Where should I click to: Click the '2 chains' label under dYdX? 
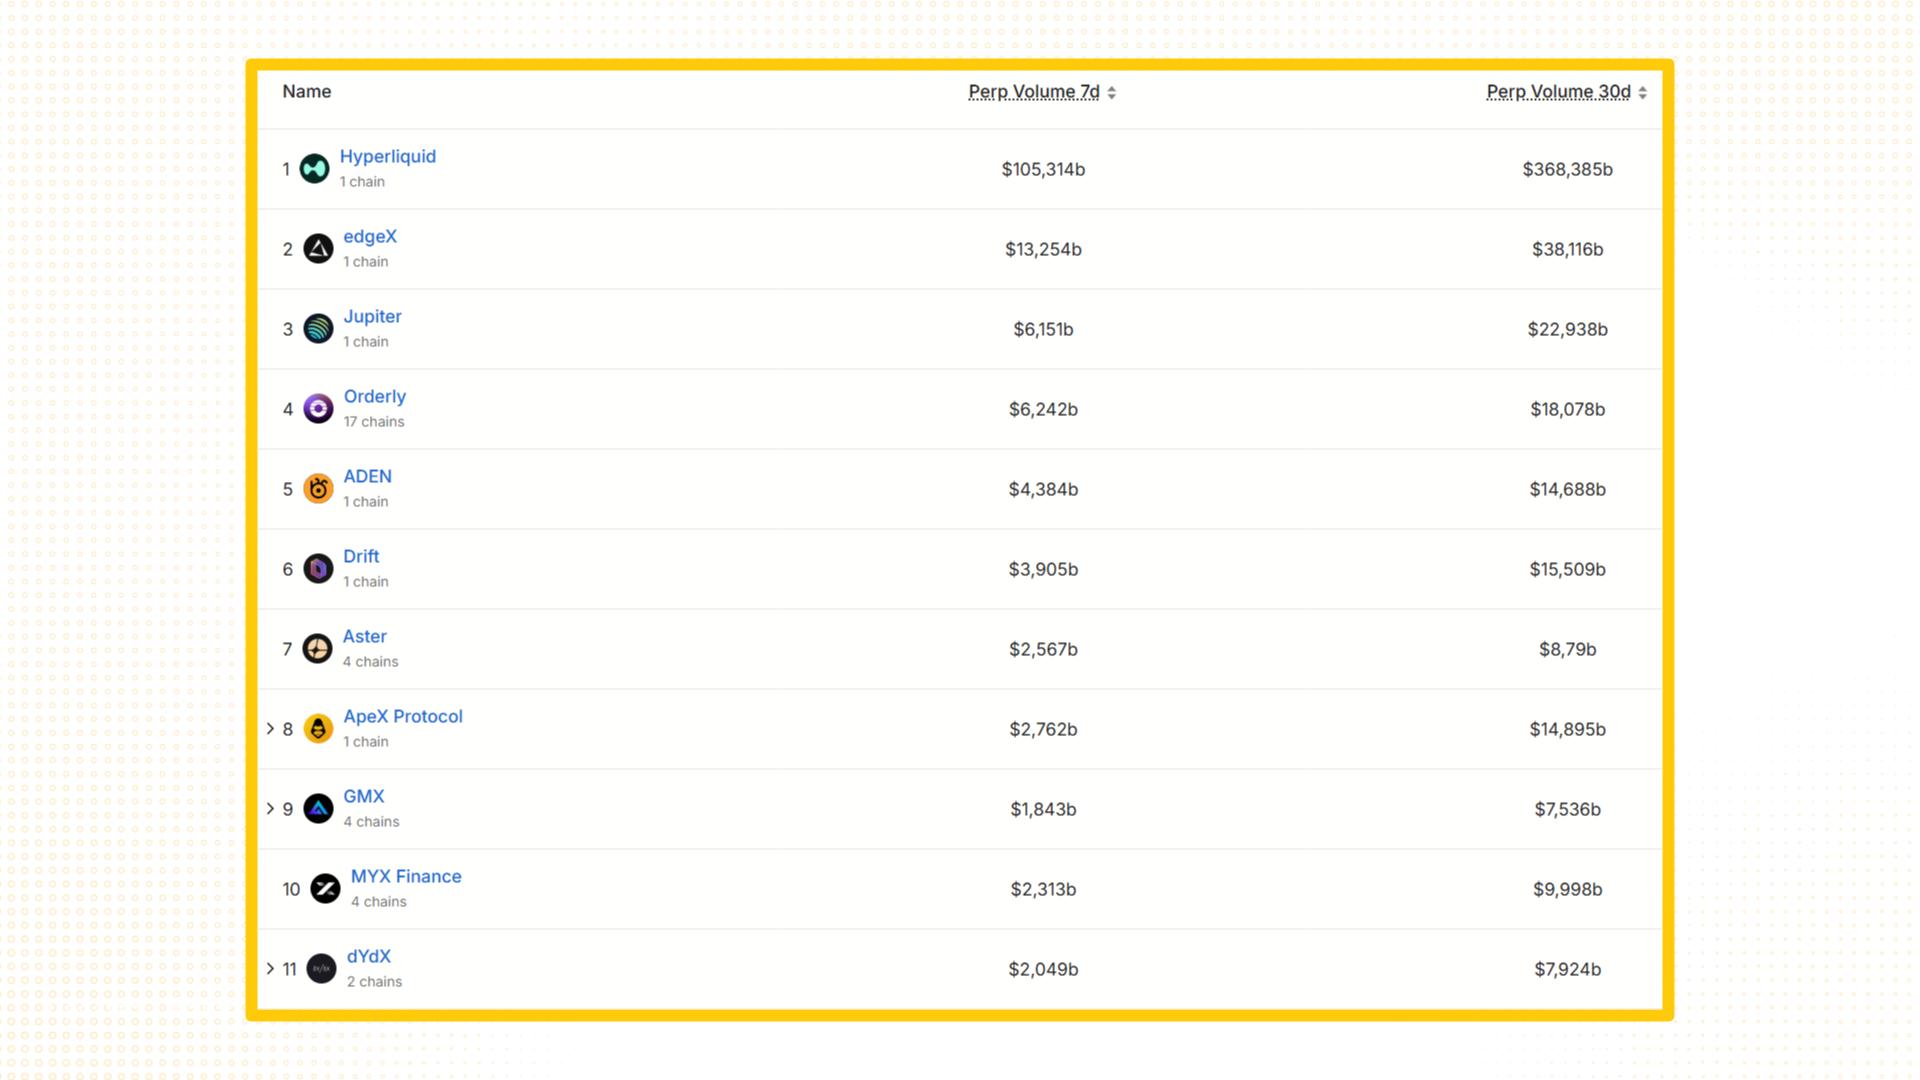tap(374, 982)
